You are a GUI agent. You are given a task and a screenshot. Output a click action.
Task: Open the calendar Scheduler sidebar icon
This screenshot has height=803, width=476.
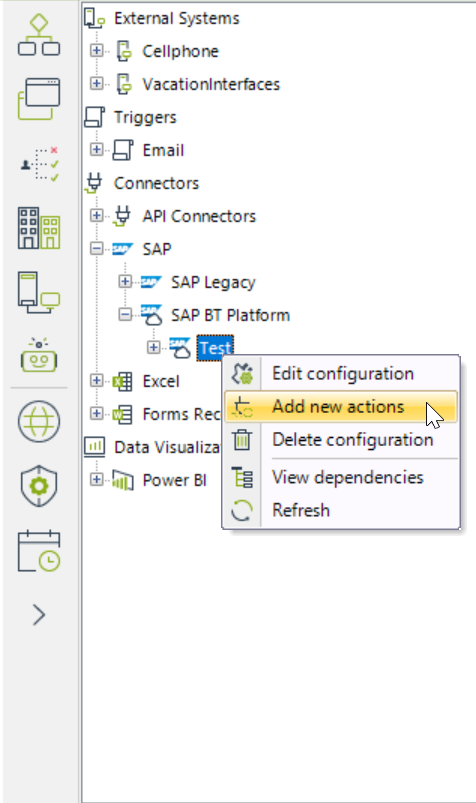point(39,551)
